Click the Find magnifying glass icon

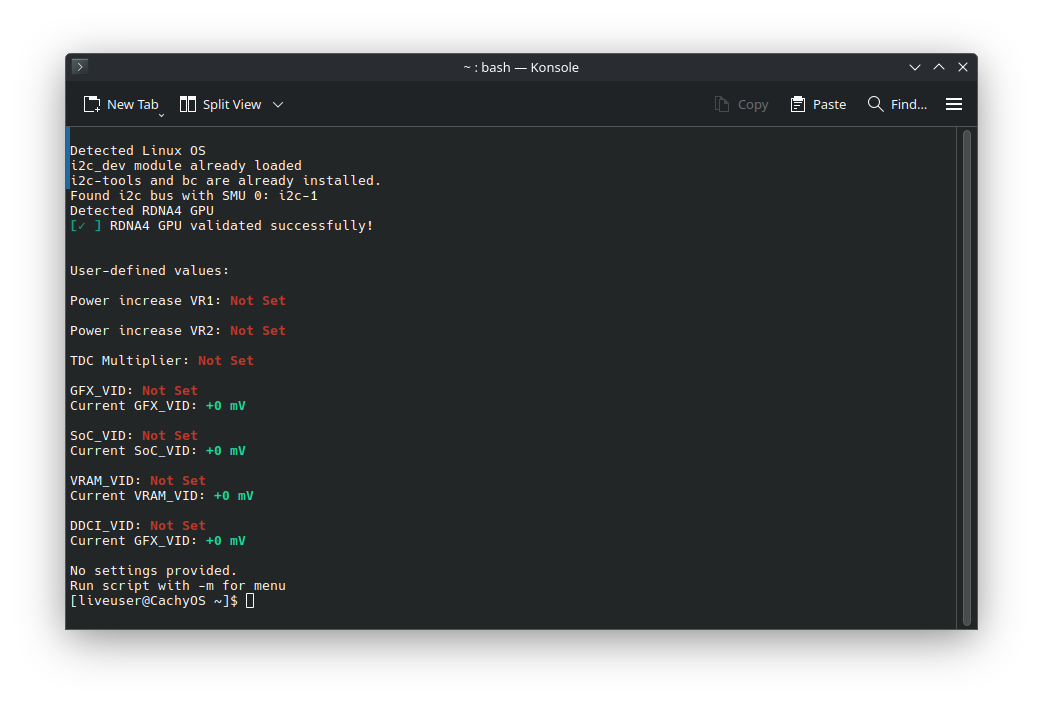coord(876,104)
